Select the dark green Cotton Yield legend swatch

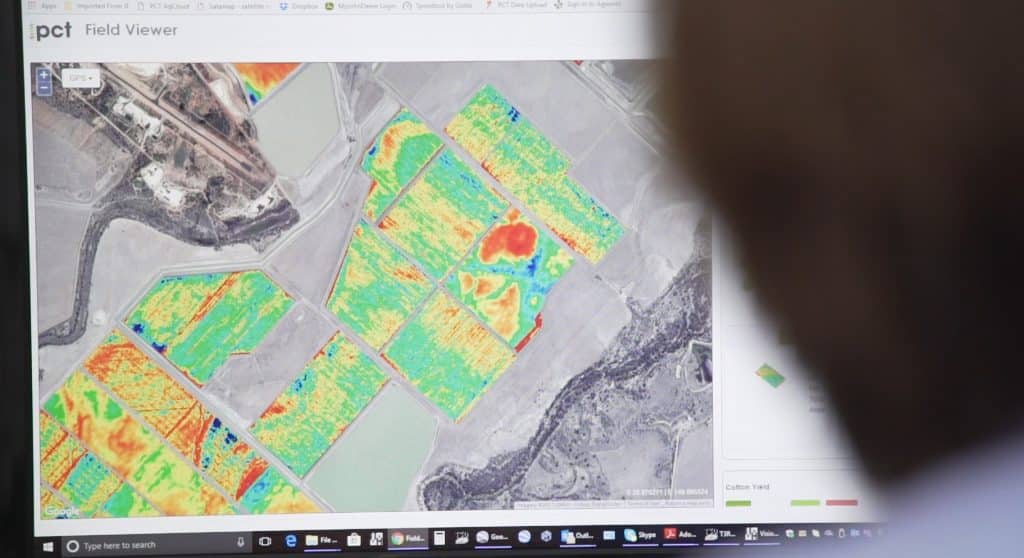[738, 503]
